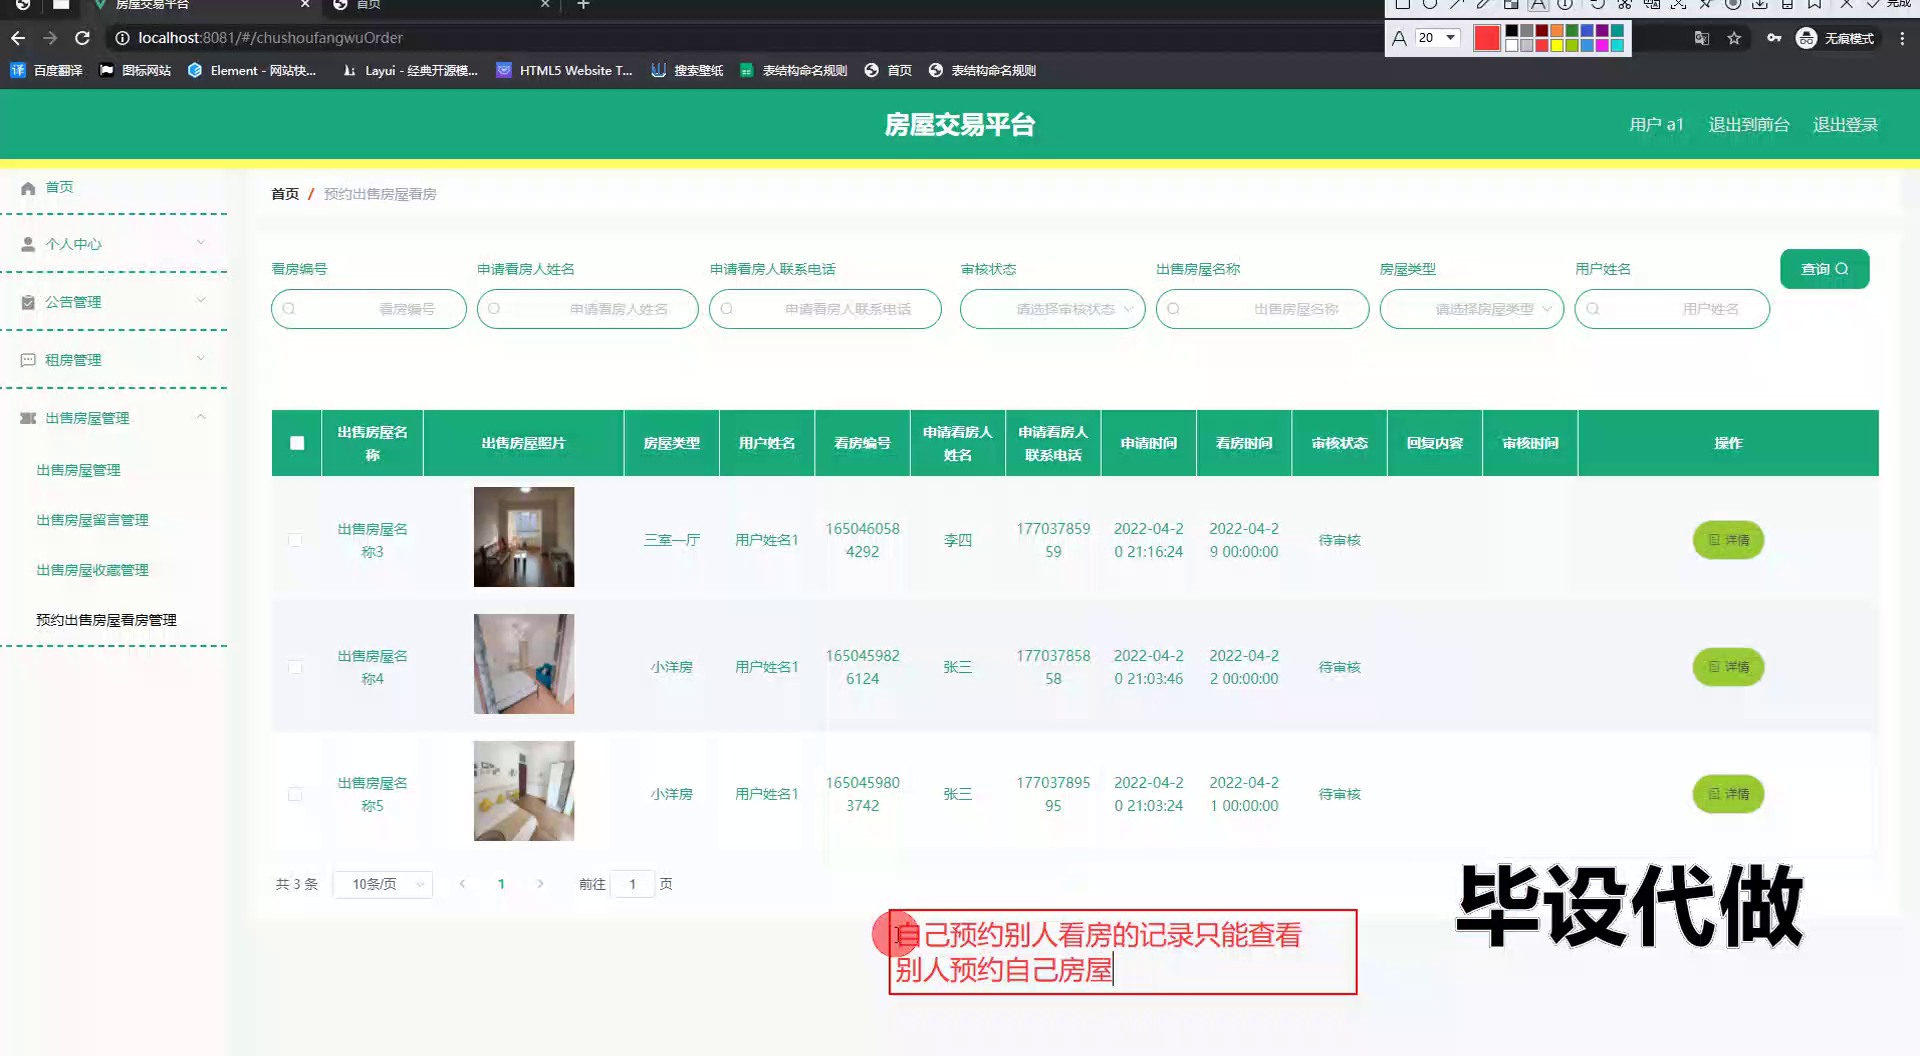Open 出售房屋管理 submenu item
Screen dimensions: 1920x1056
coord(79,470)
